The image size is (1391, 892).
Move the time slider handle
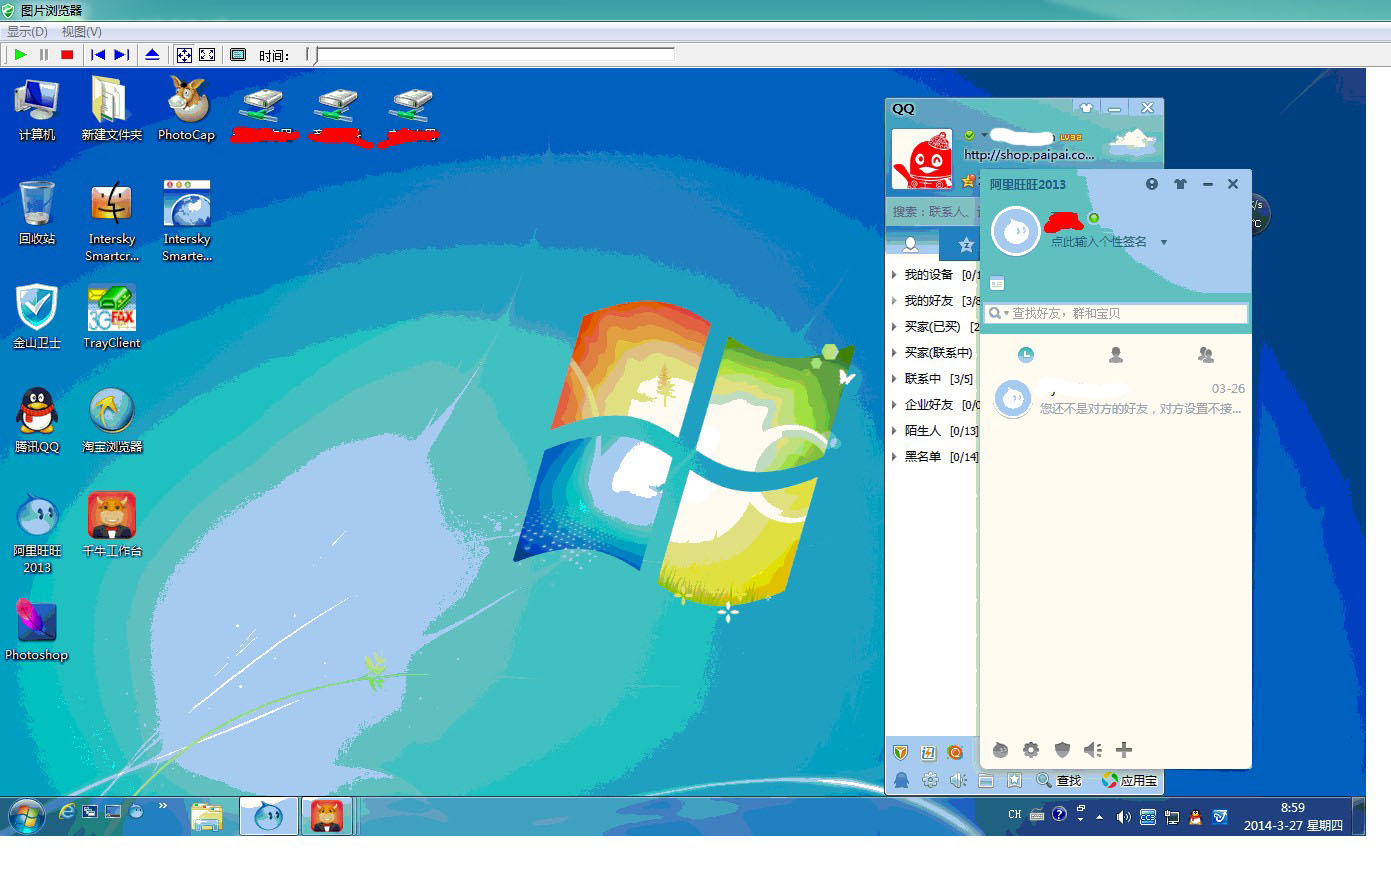(311, 55)
